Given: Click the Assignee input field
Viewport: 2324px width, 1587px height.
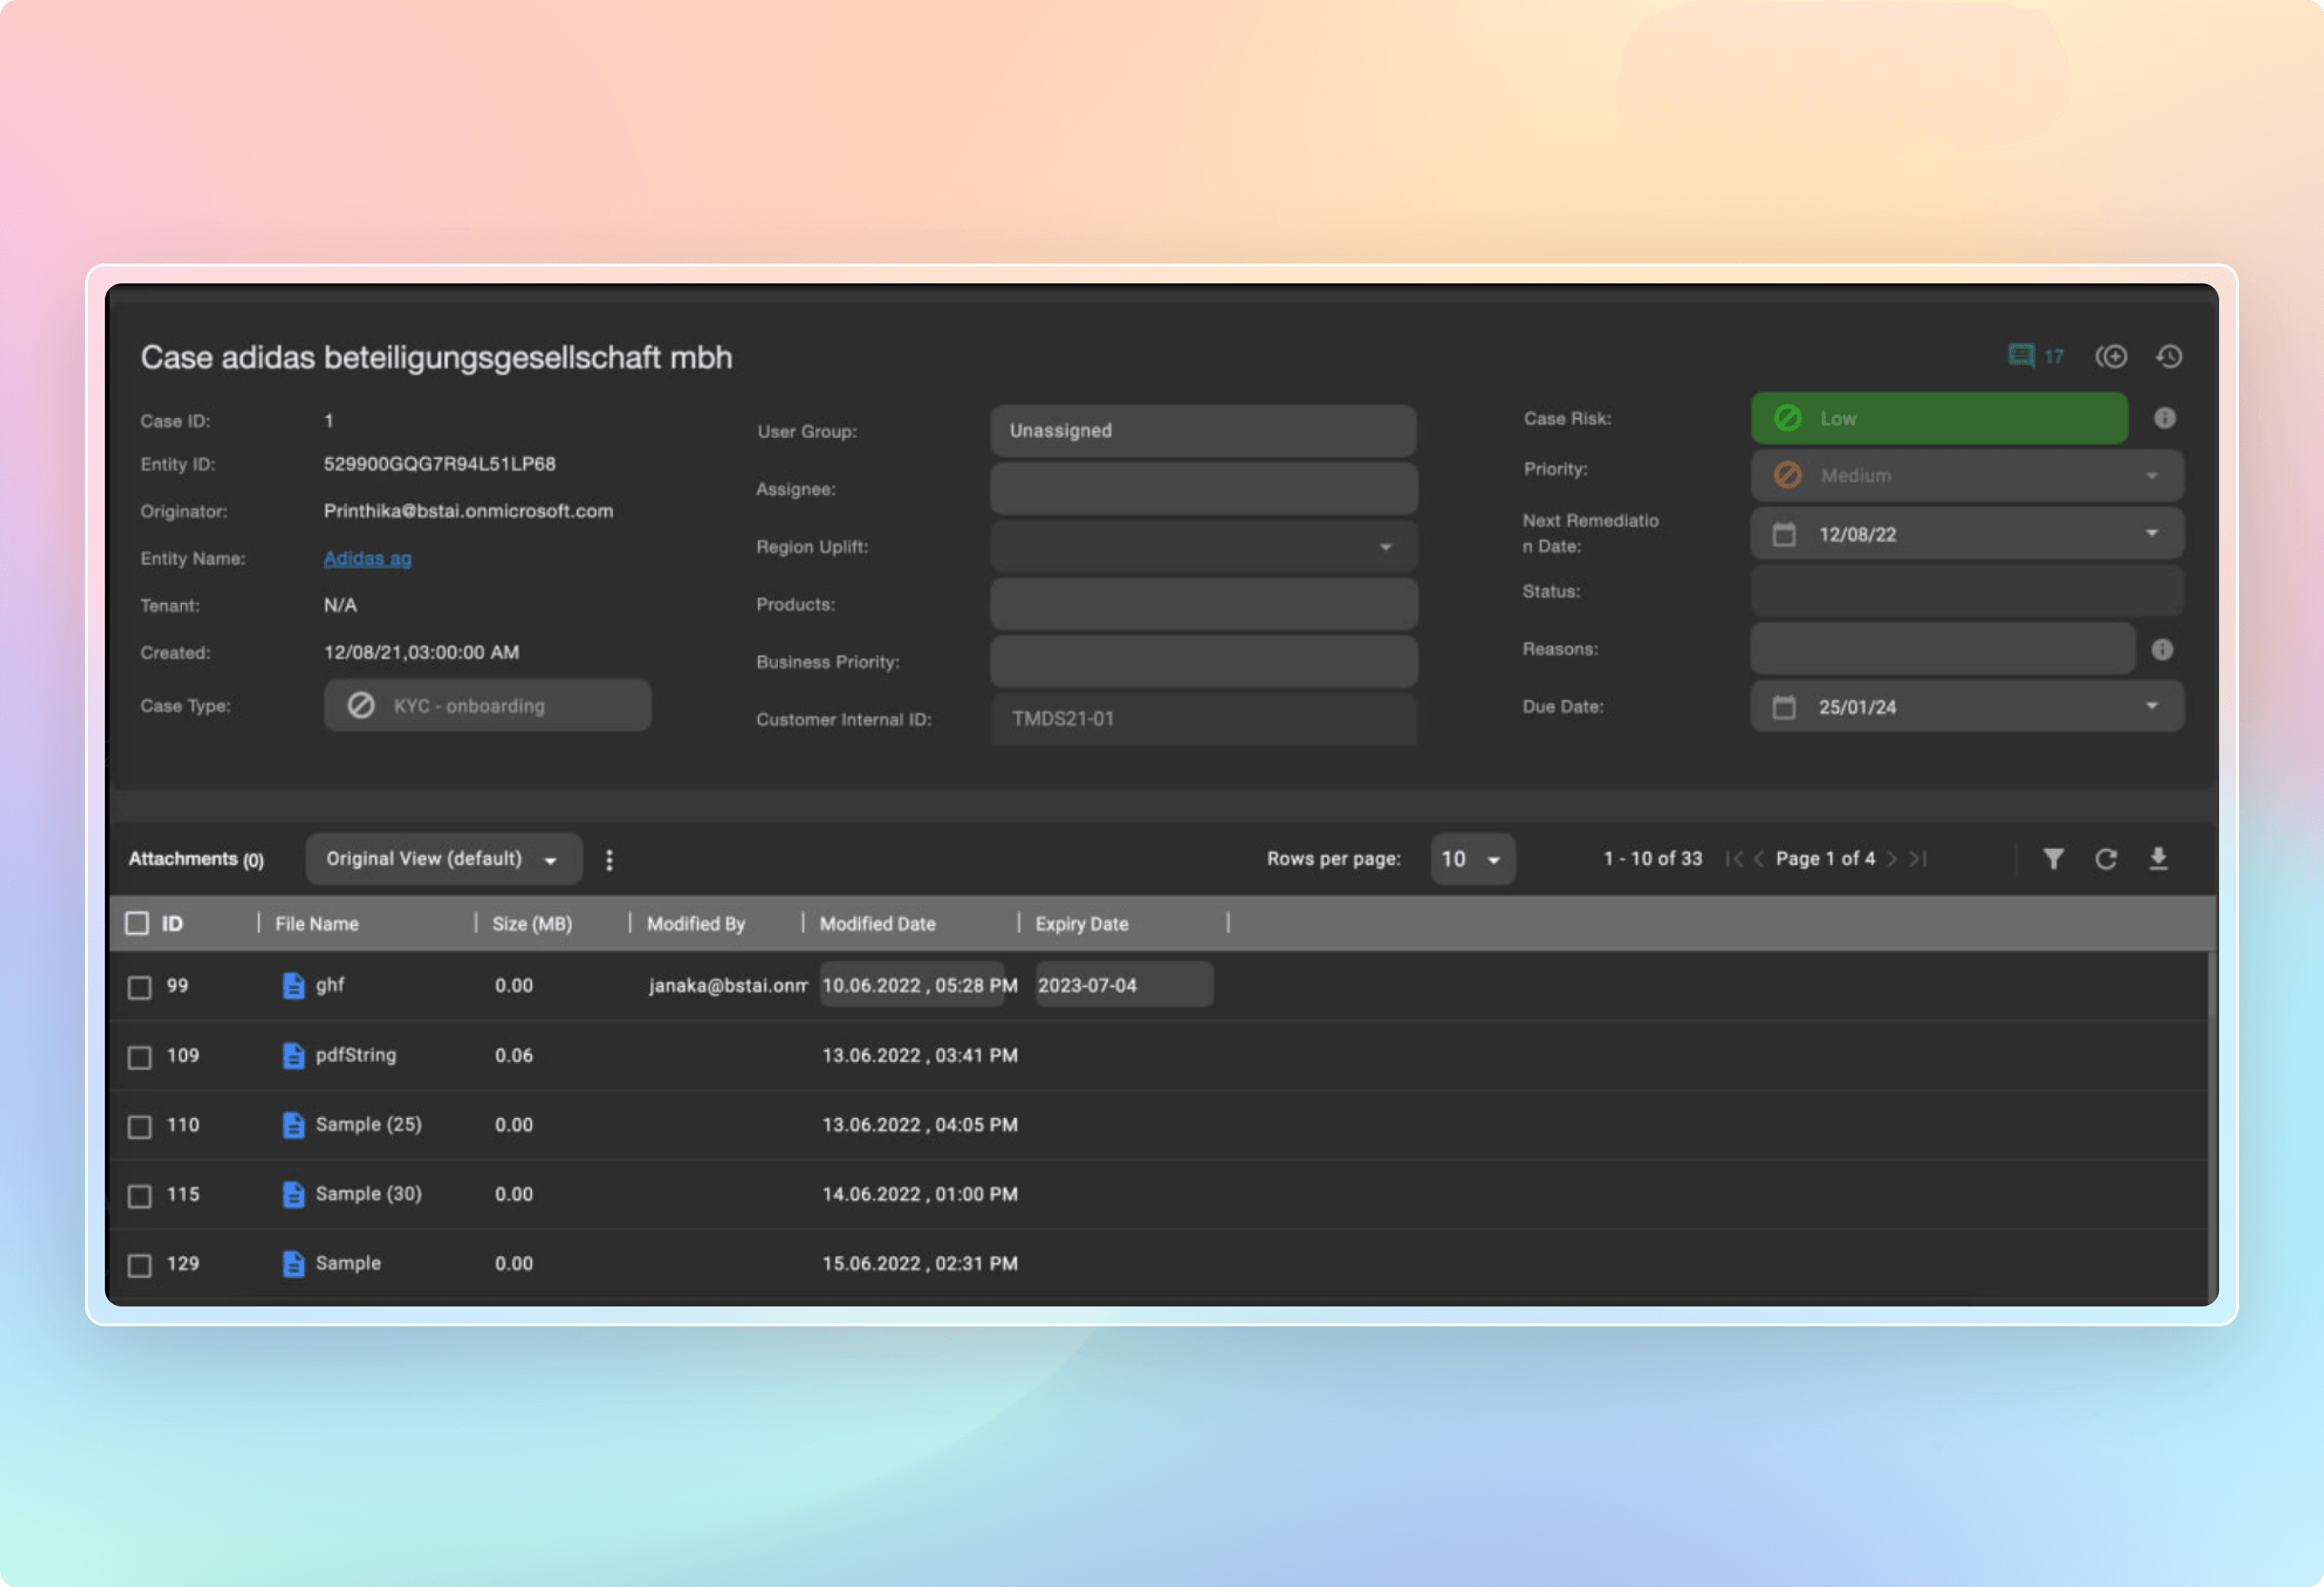Looking at the screenshot, I should [x=1203, y=489].
